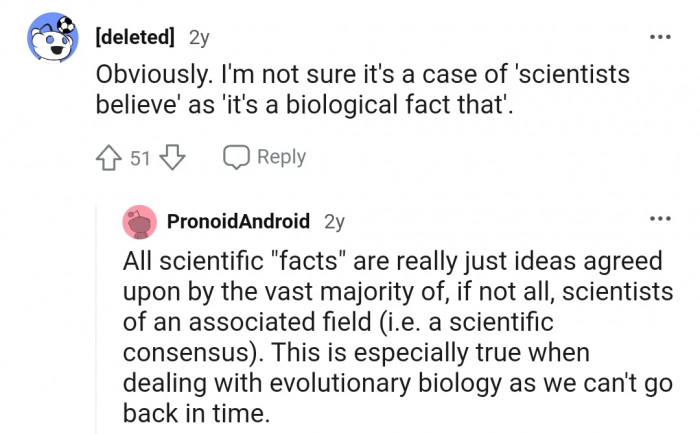Click the 51 vote count

tap(141, 157)
